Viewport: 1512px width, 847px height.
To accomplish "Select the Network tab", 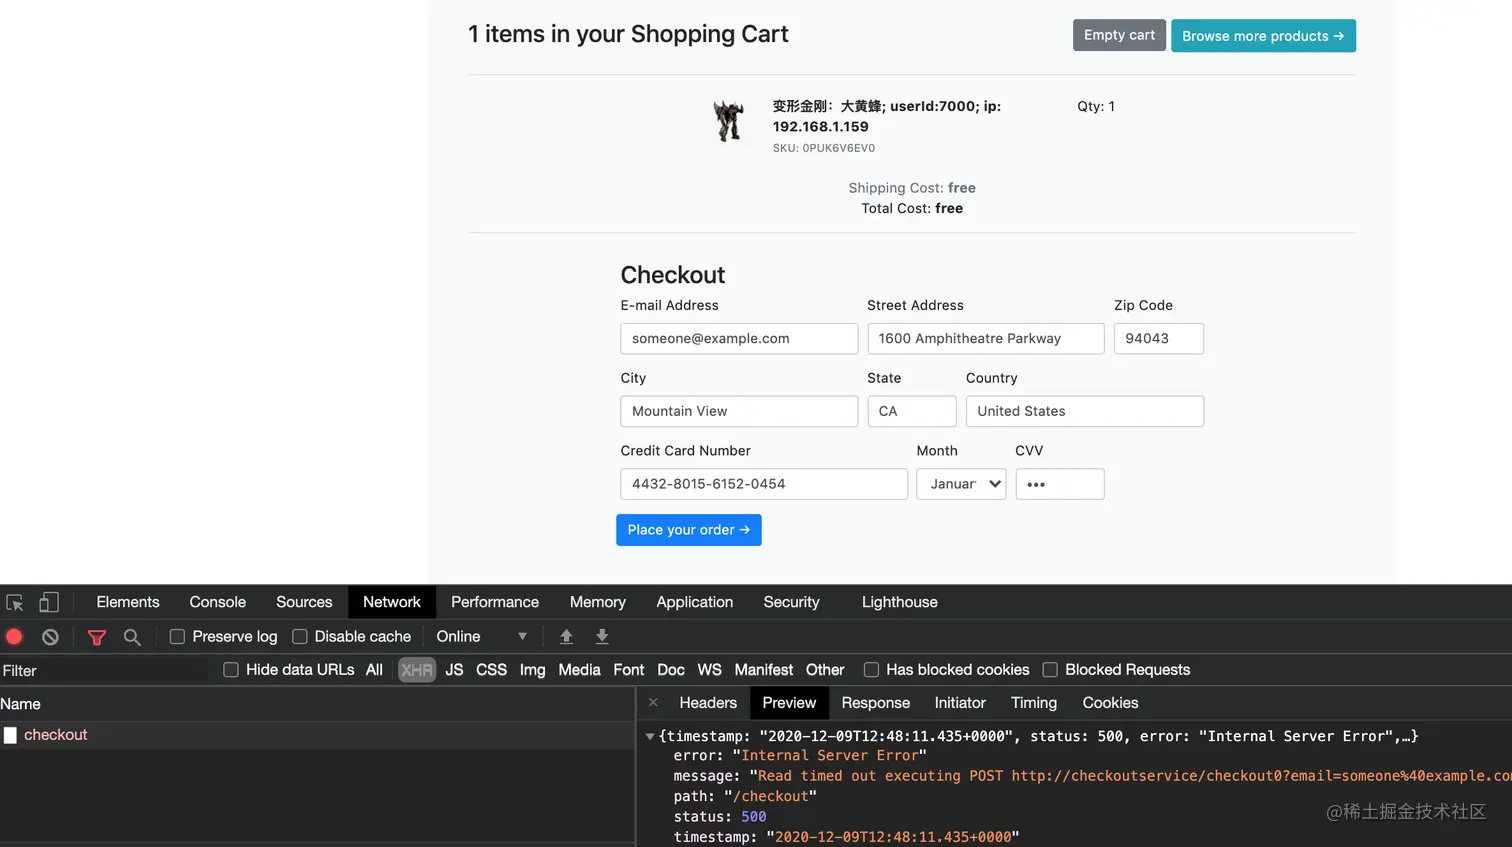I will [x=392, y=602].
